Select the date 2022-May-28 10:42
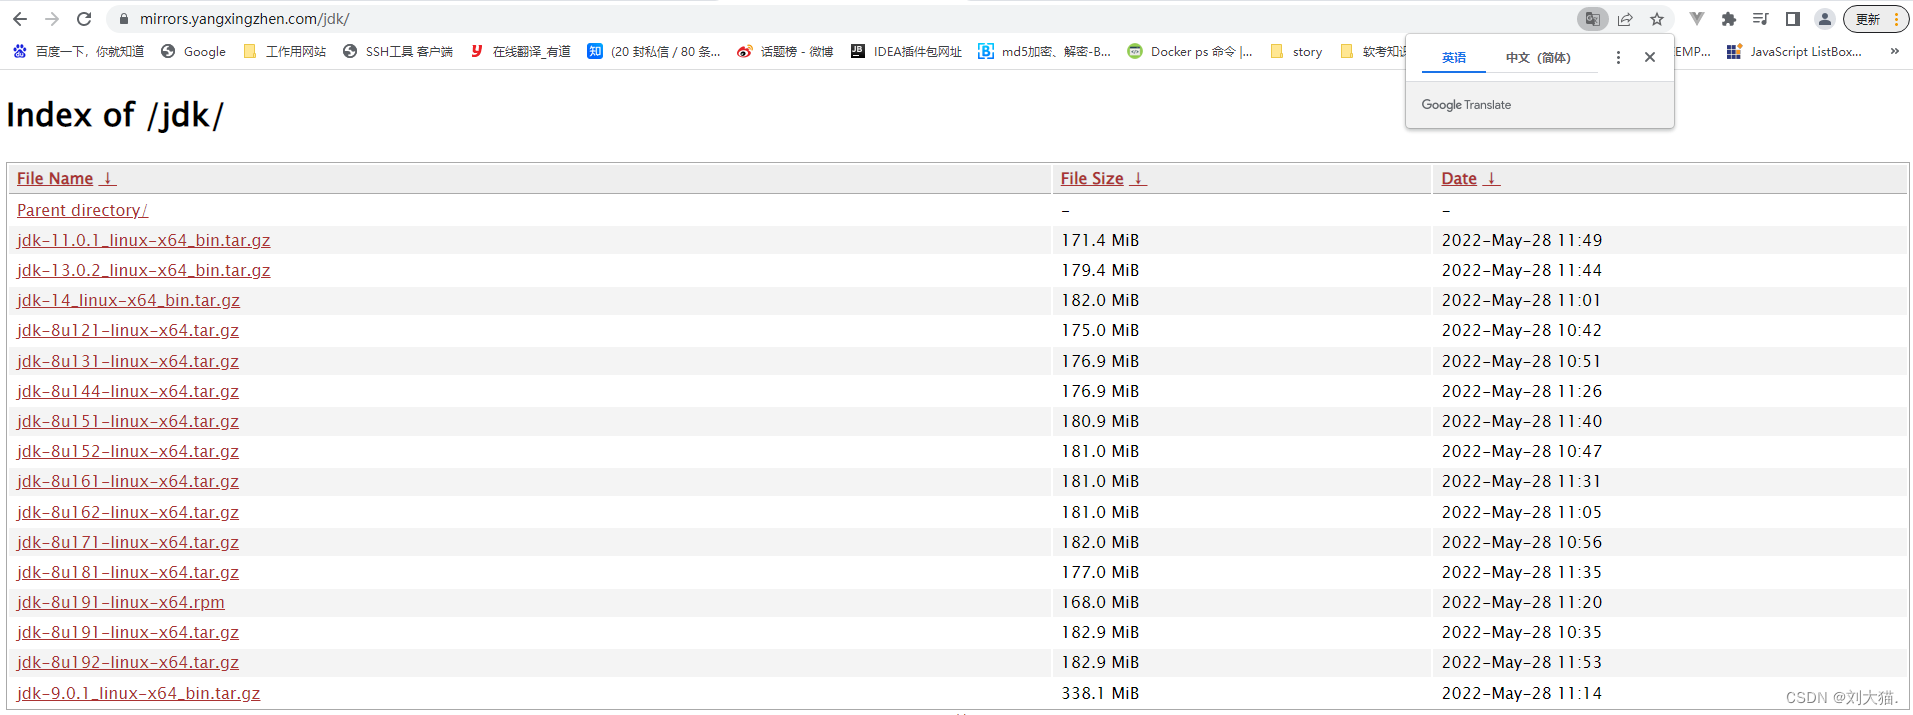This screenshot has height=715, width=1913. pyautogui.click(x=1522, y=330)
